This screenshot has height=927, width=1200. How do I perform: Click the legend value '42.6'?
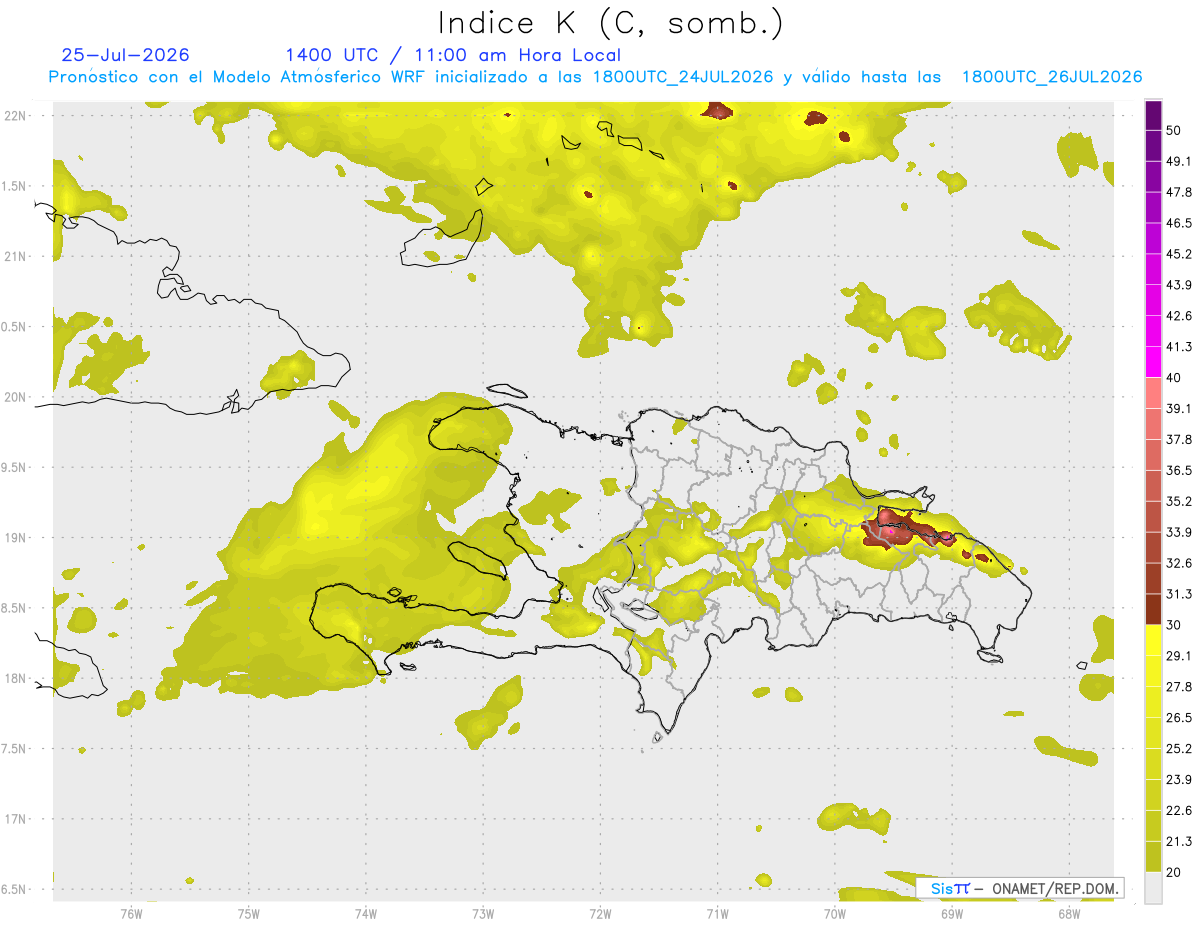(1179, 316)
